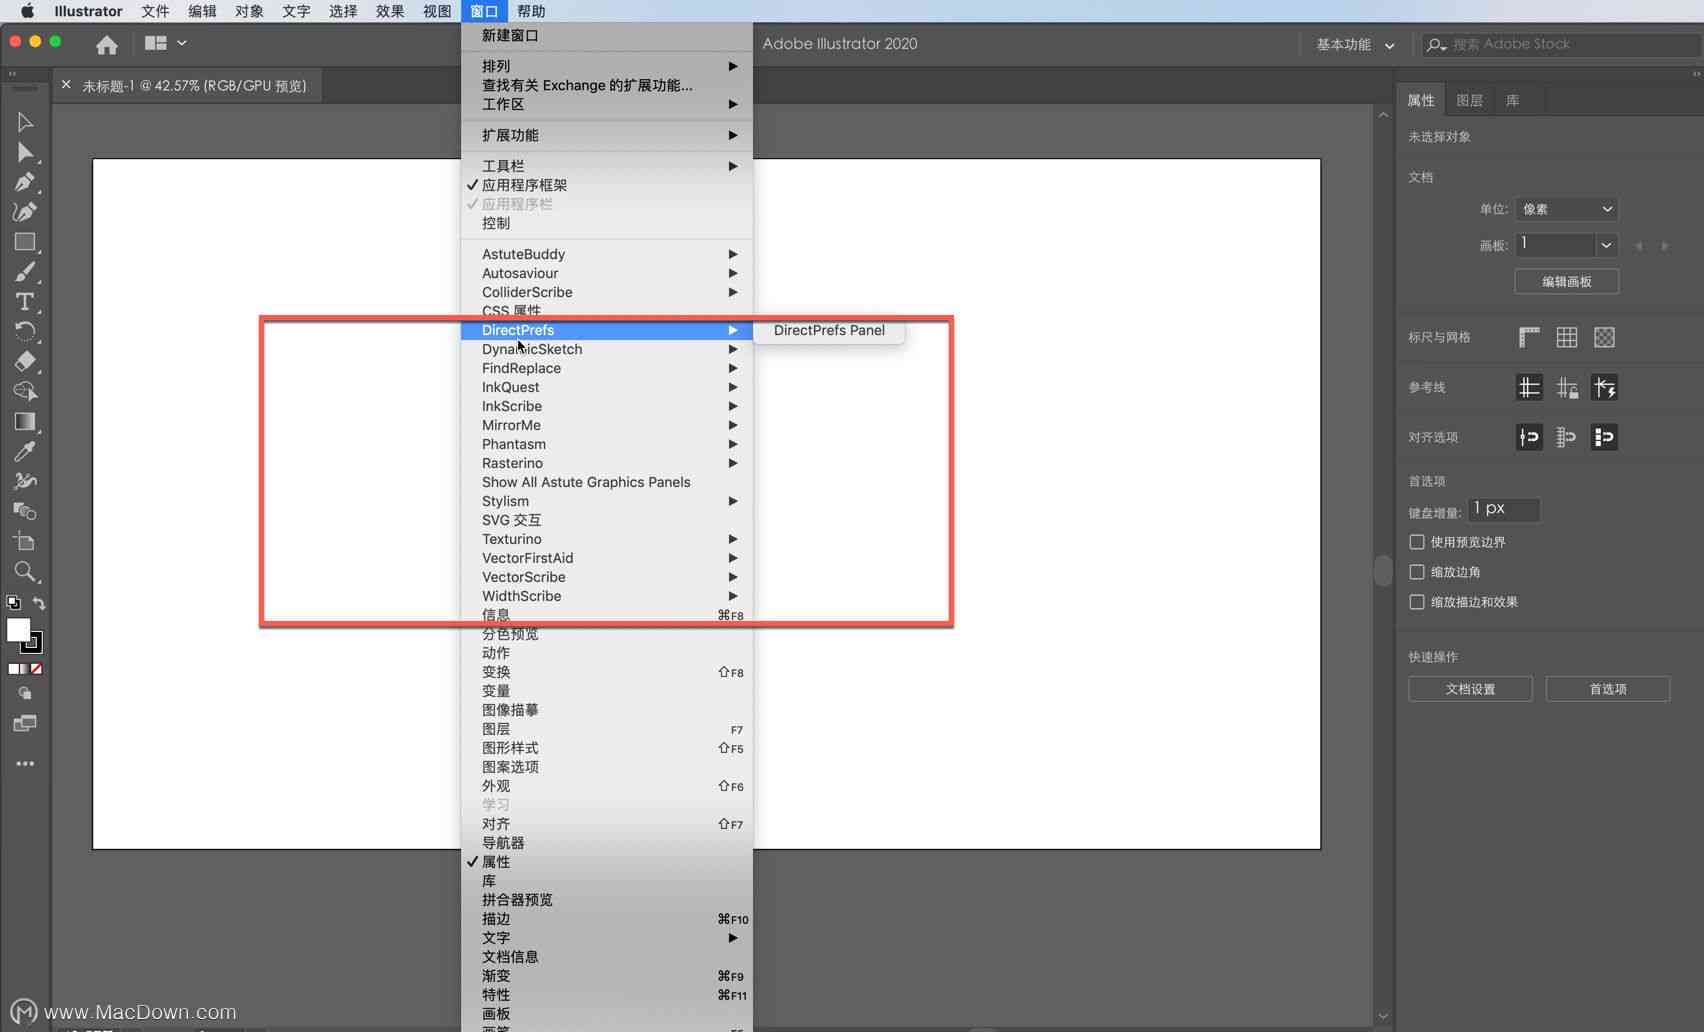Choose DirectPrefs Panel submenu entry

tap(829, 330)
